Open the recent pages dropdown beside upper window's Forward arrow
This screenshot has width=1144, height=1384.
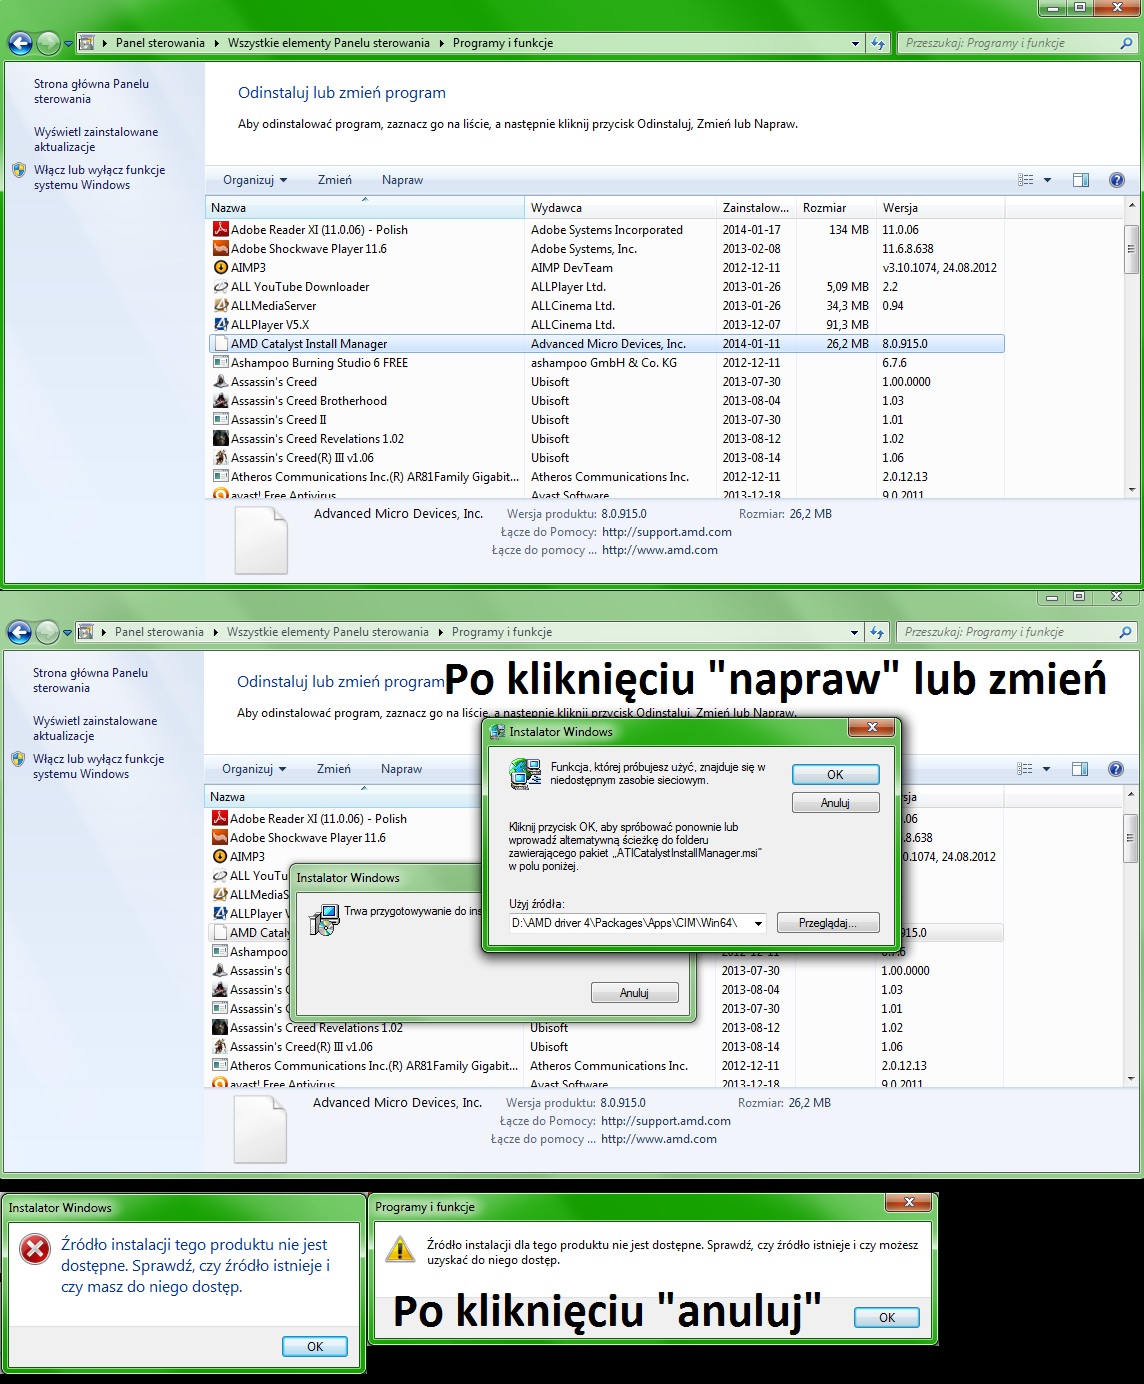68,44
